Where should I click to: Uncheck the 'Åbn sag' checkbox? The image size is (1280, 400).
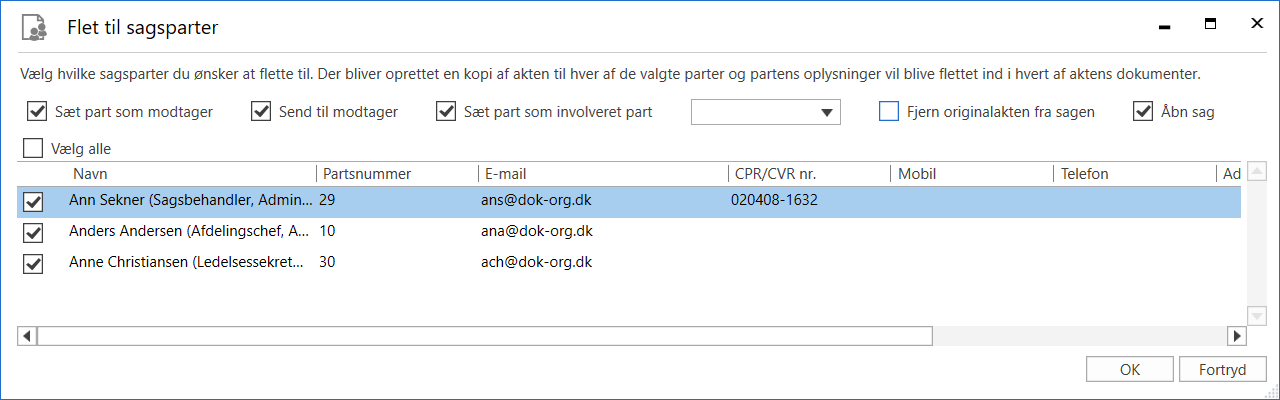pos(1144,111)
